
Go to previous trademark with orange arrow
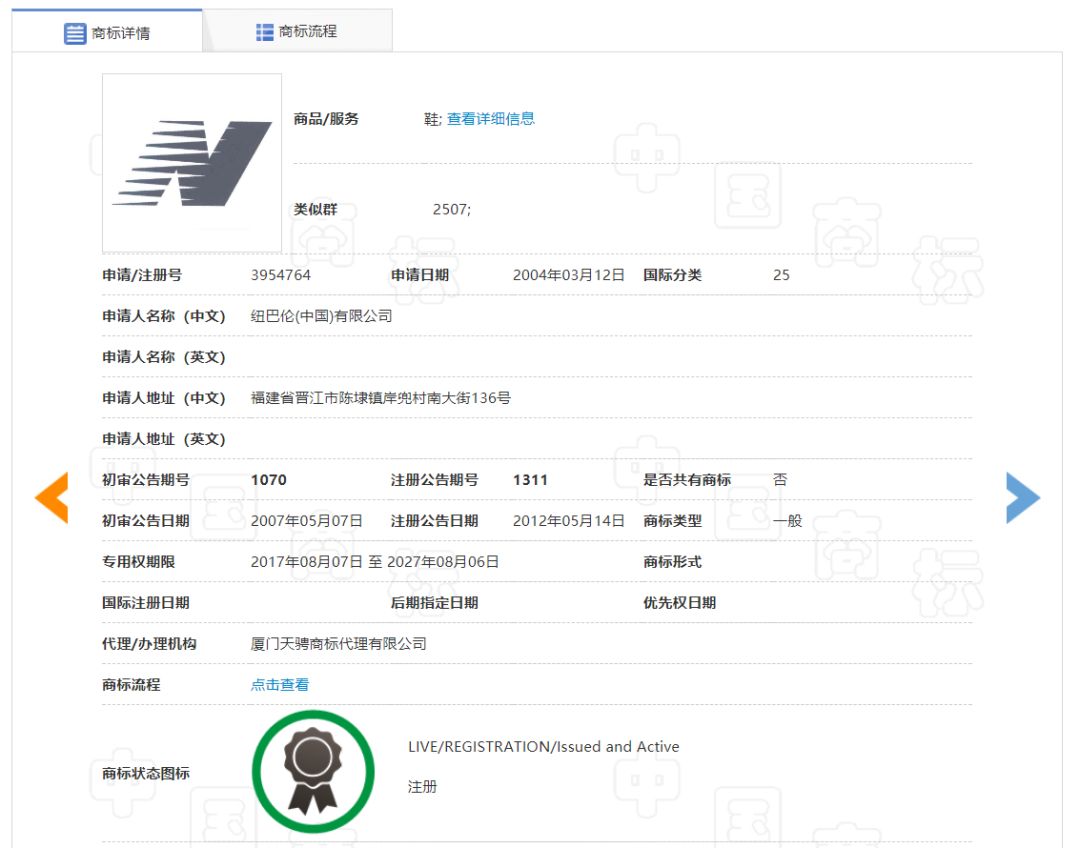(52, 497)
